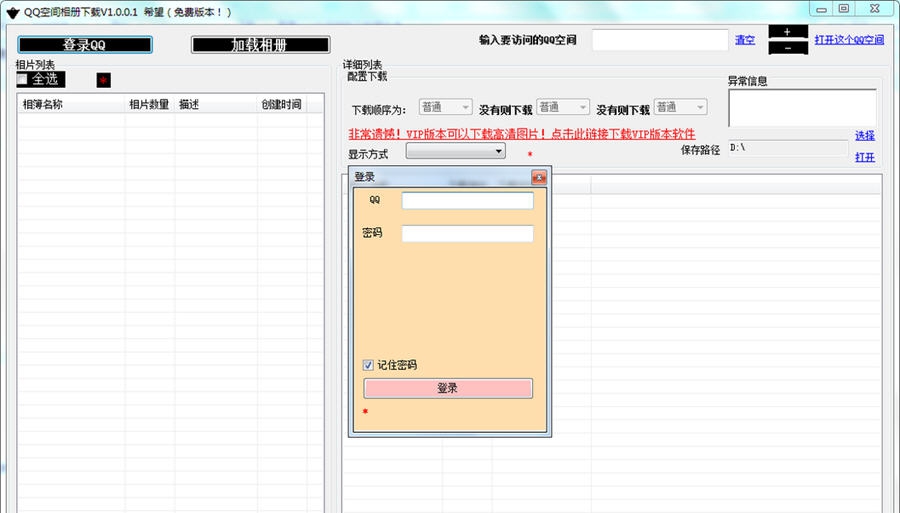Focus the QQ空间 number input field
The width and height of the screenshot is (900, 513).
660,40
